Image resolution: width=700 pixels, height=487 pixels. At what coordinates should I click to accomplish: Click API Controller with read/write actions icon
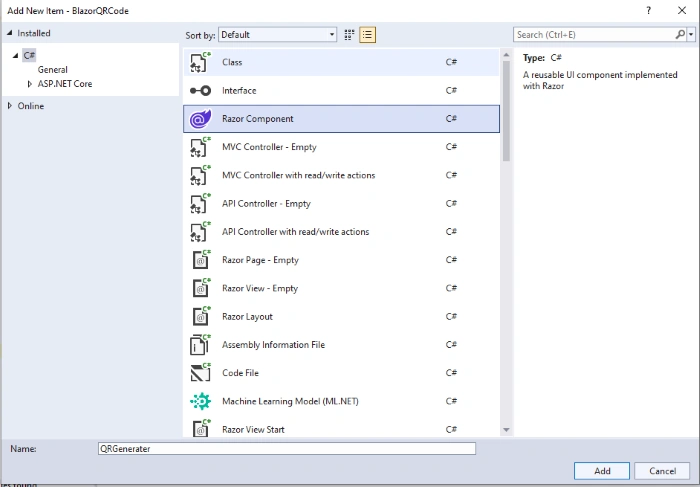point(200,232)
